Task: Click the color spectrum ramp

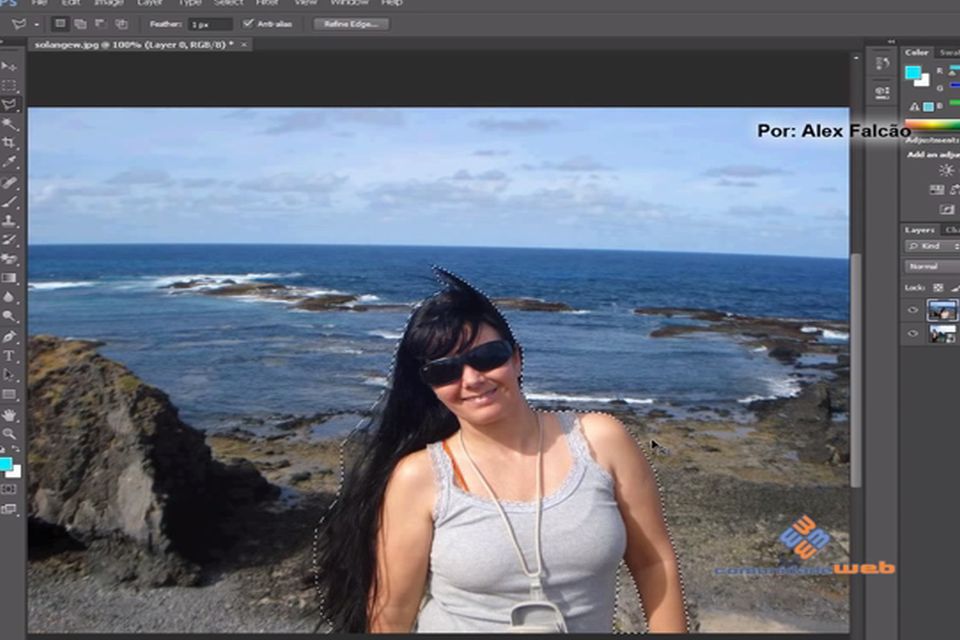Action: coord(932,125)
